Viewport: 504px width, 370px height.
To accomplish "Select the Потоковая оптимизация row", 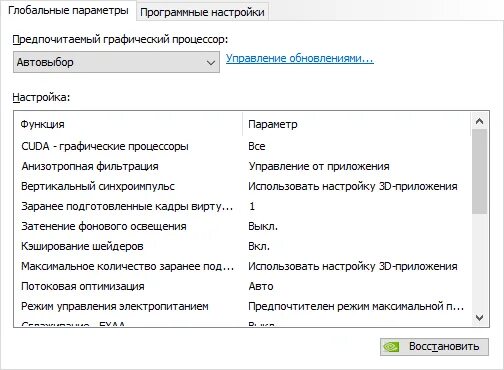I will [x=243, y=286].
